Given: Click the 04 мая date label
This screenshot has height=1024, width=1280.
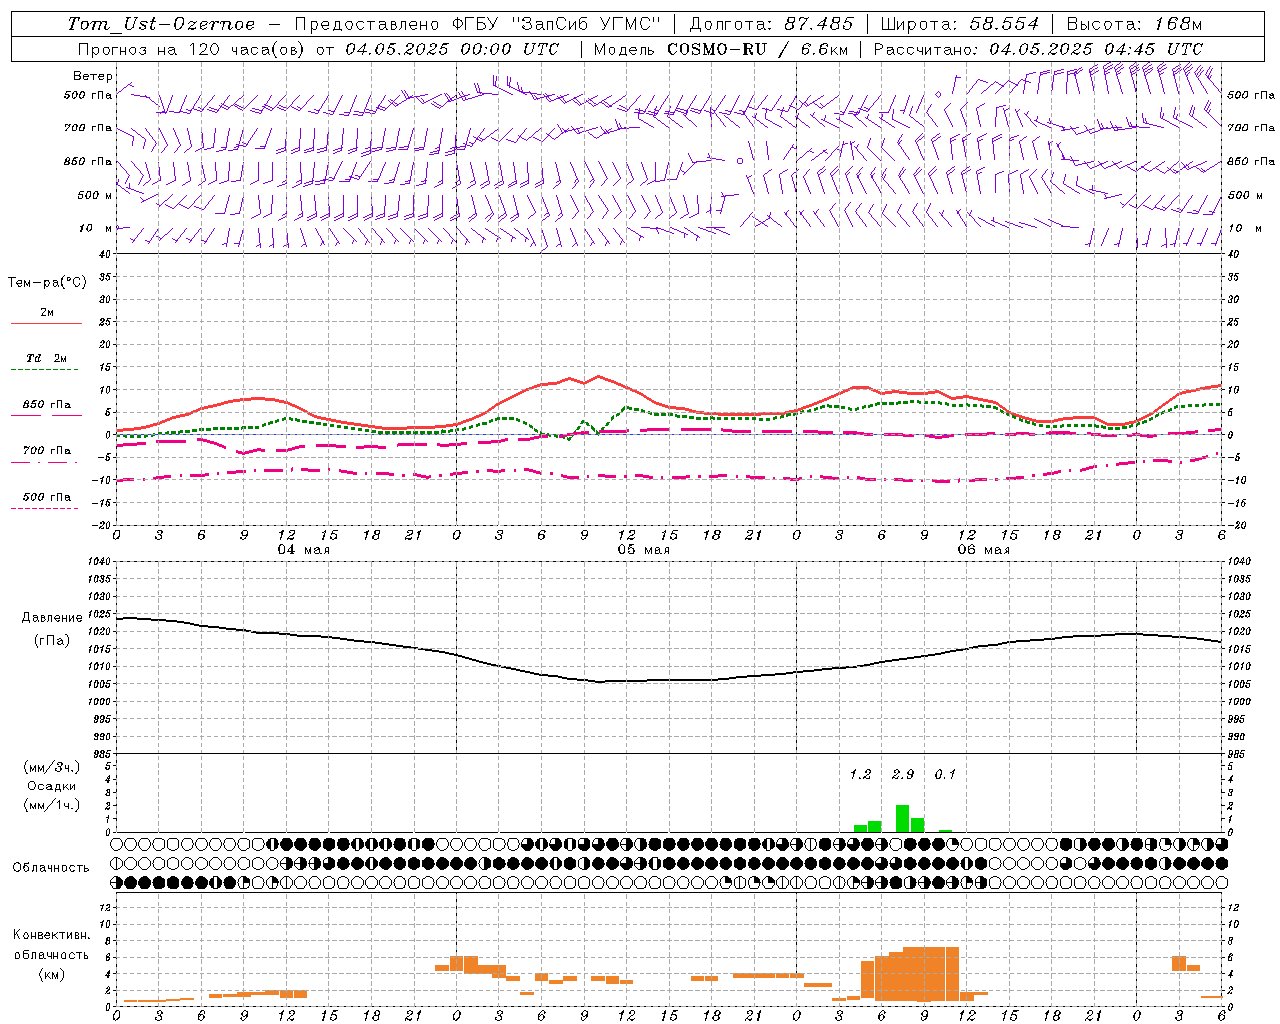Looking at the screenshot, I should 304,550.
